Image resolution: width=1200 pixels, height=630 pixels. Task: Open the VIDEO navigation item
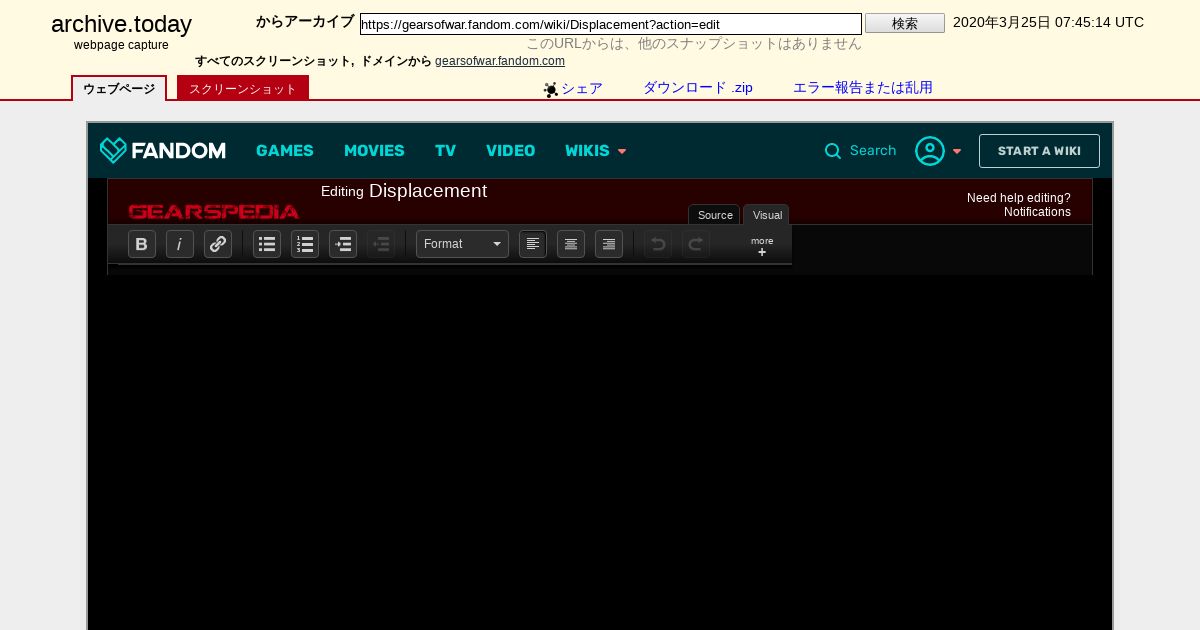511,150
